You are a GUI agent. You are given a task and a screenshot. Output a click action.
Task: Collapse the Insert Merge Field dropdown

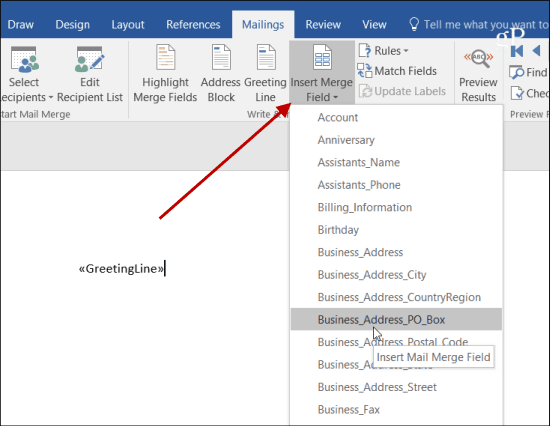click(x=322, y=73)
